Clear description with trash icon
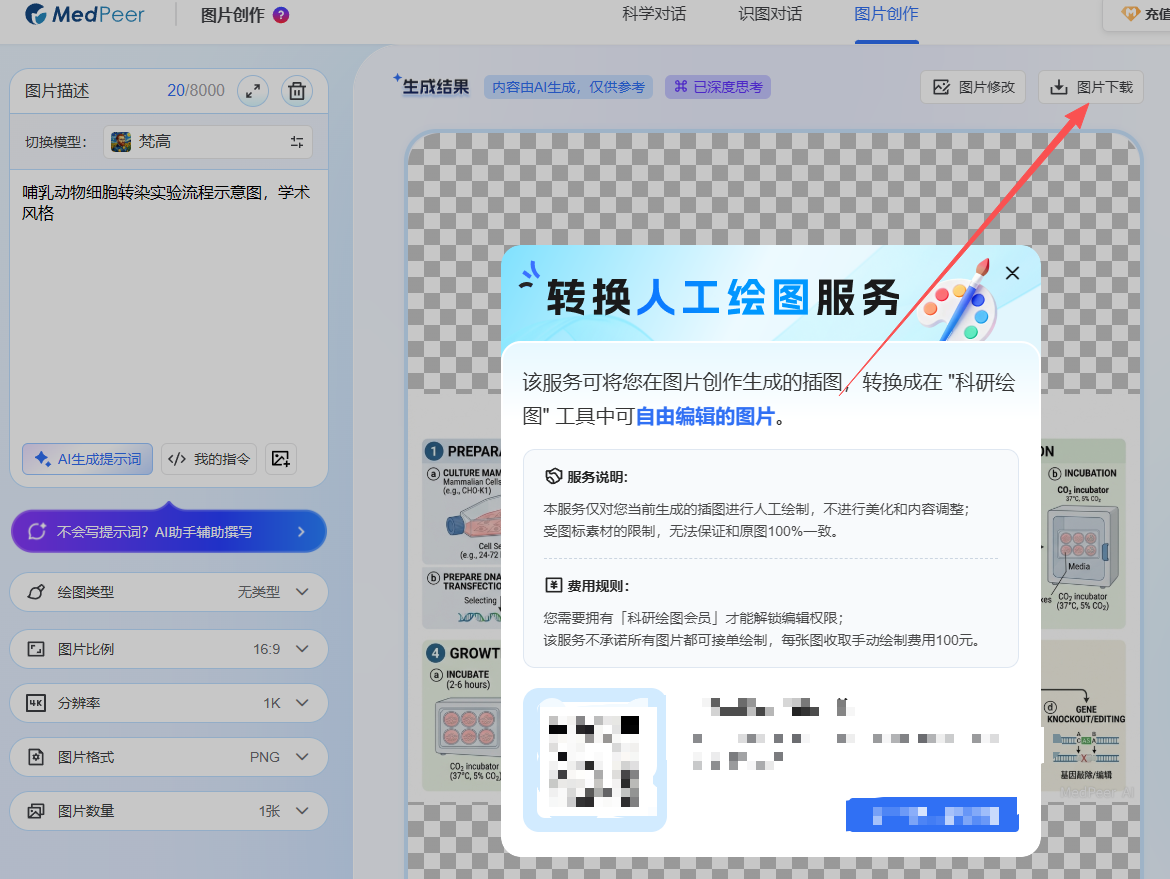This screenshot has width=1170, height=879. 297,91
